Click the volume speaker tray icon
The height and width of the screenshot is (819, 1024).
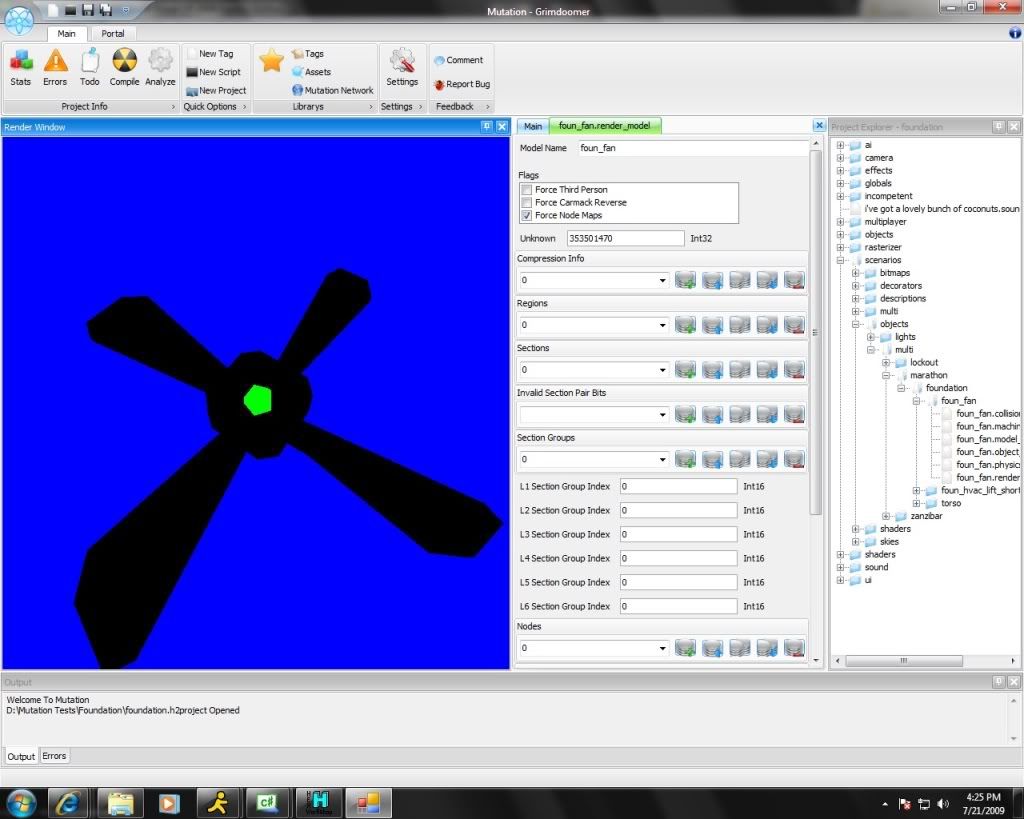[x=943, y=803]
